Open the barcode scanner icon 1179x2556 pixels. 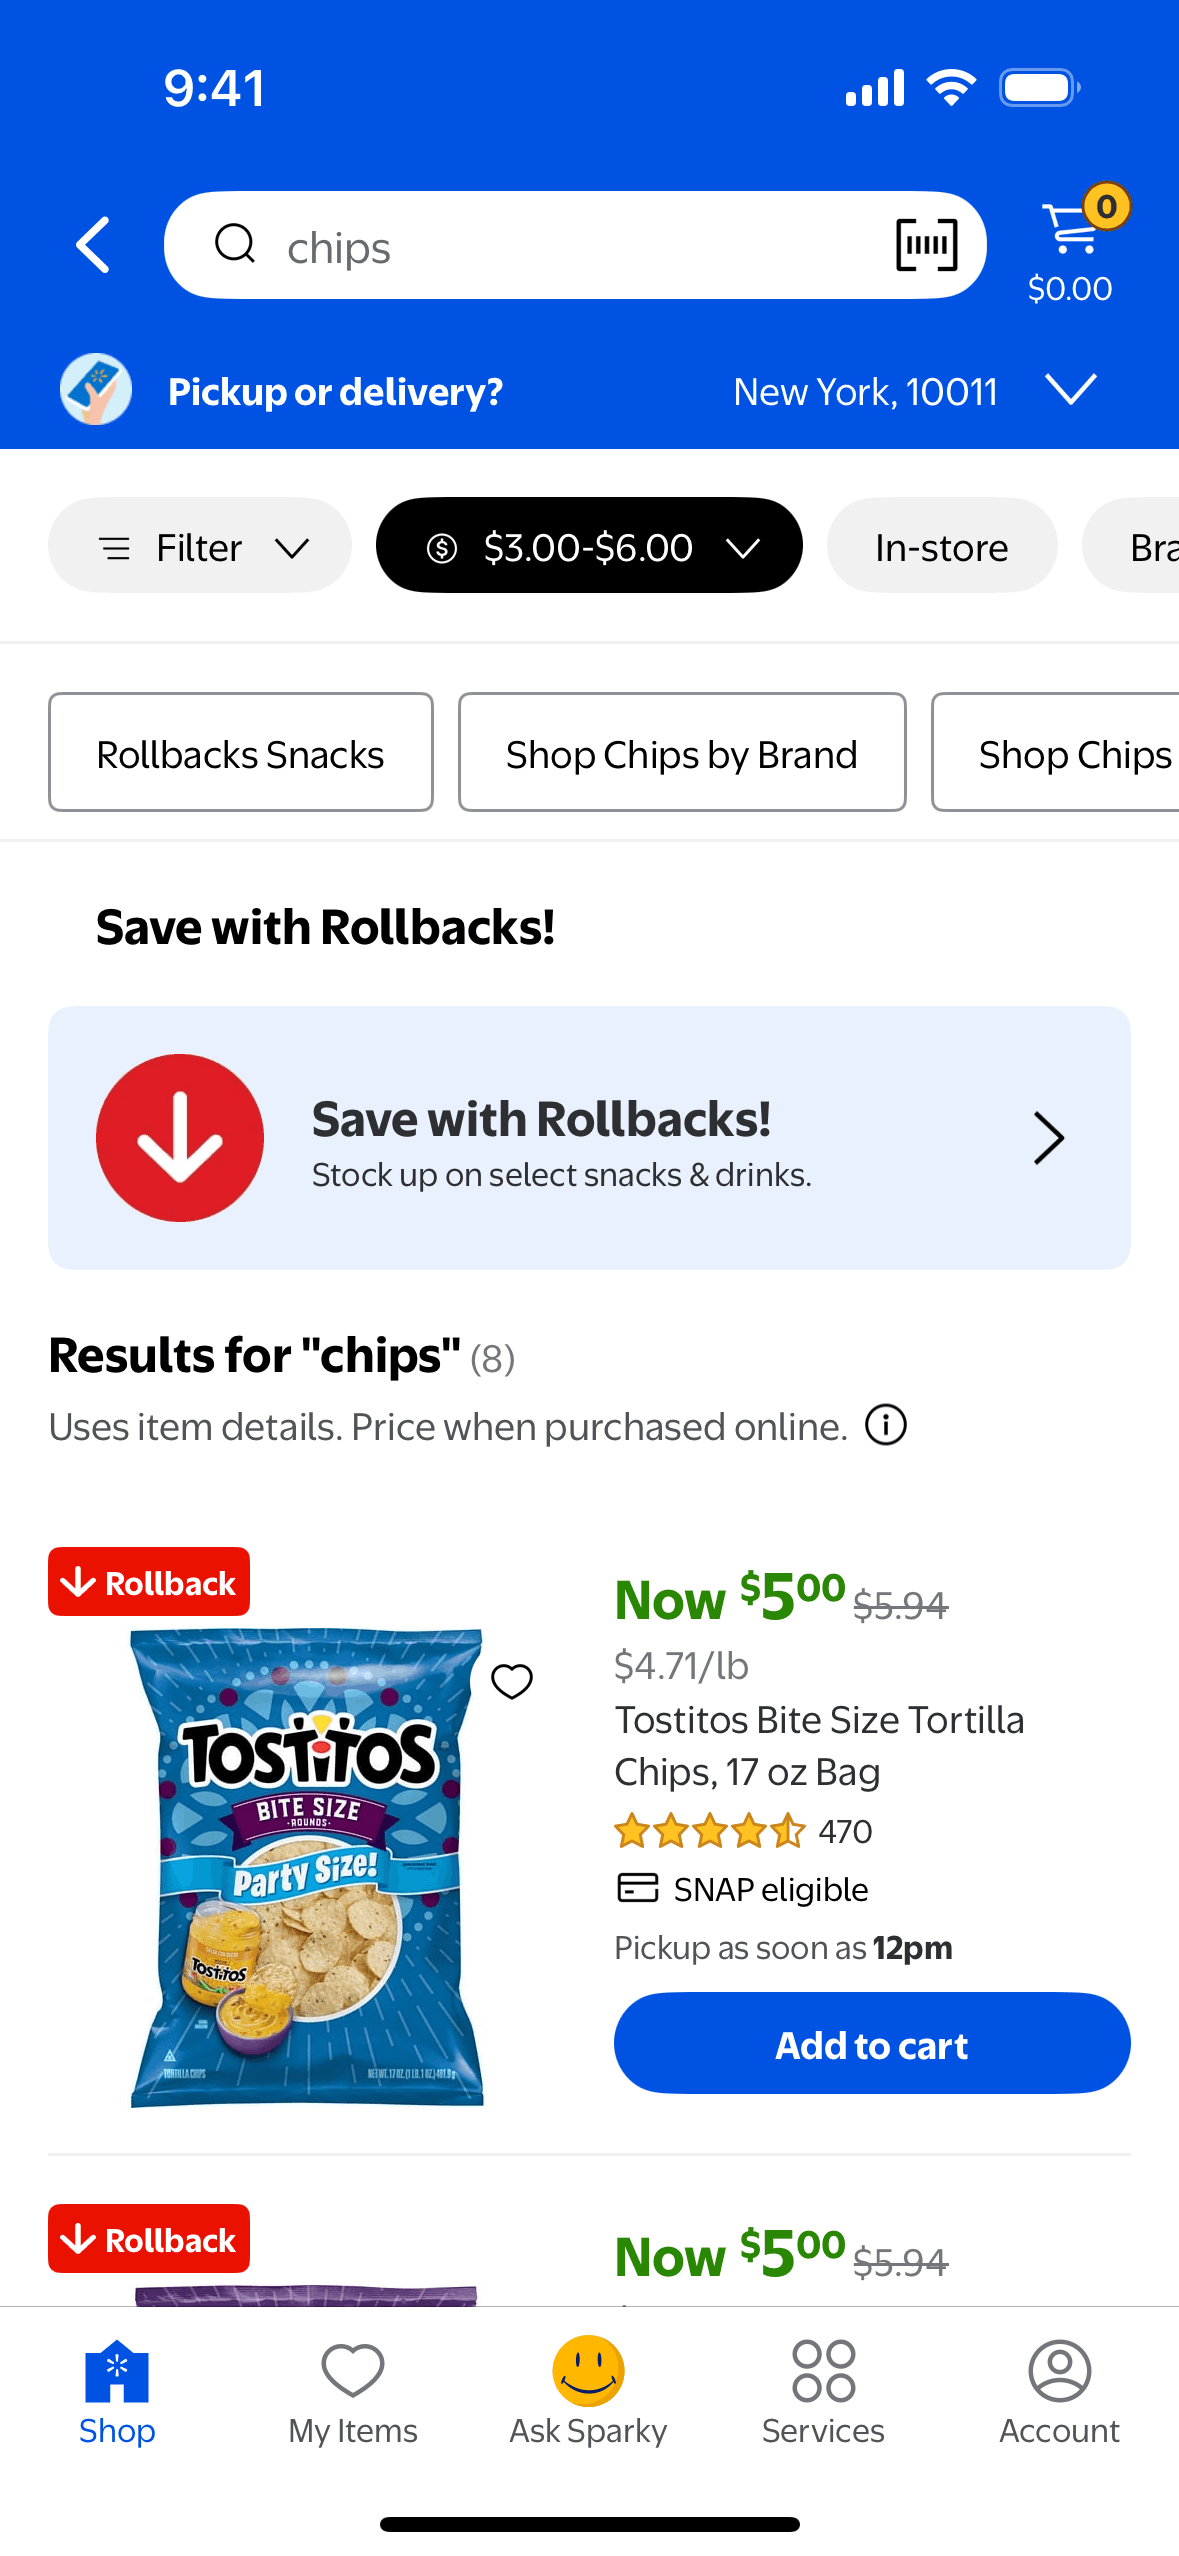[926, 245]
